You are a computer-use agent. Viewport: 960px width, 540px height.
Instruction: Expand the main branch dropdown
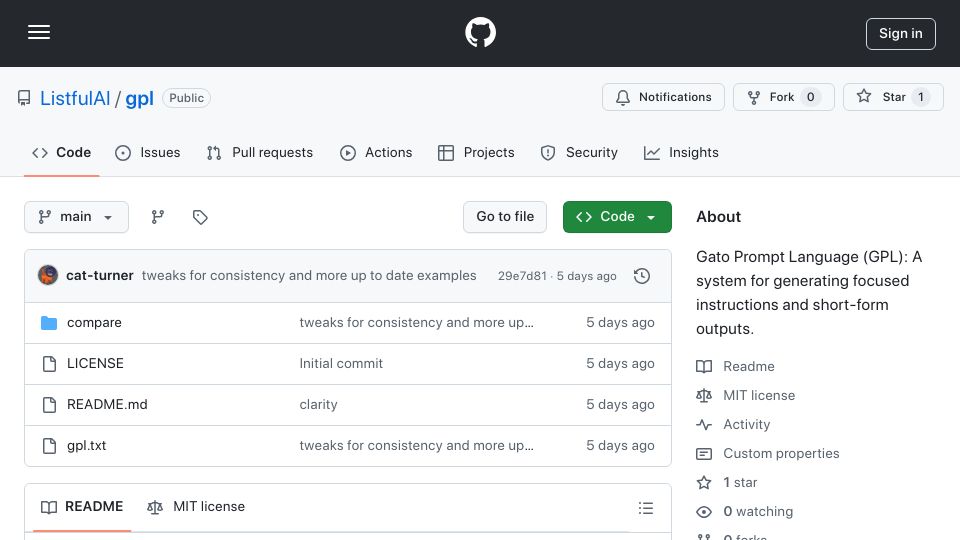pos(77,217)
